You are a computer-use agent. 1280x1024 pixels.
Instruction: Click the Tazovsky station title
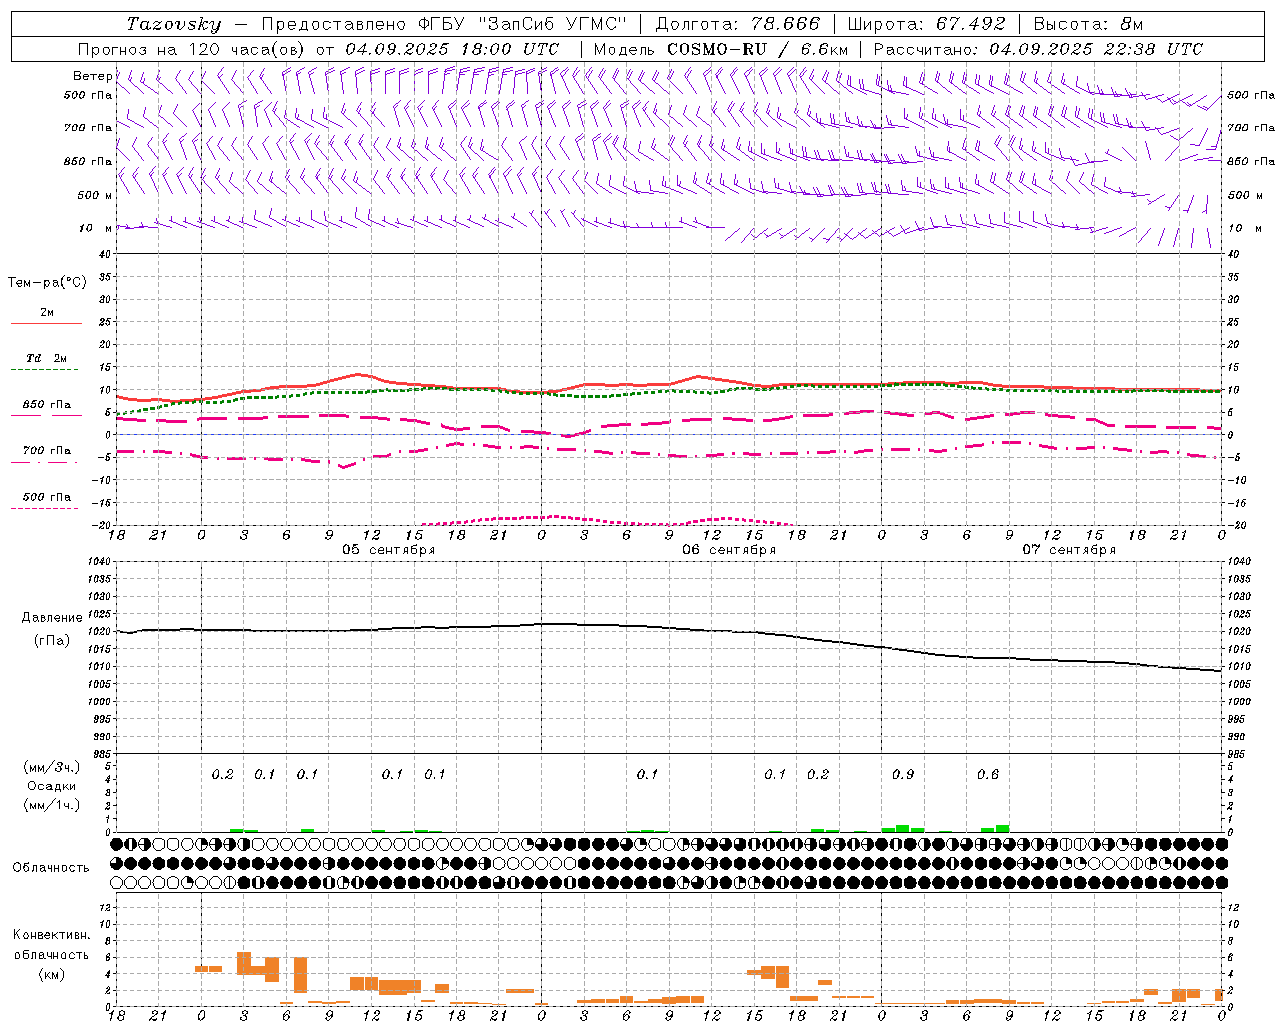pos(173,24)
